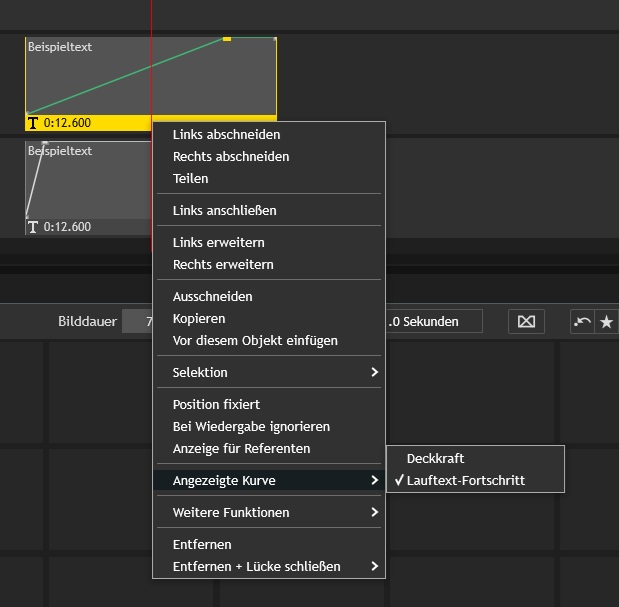619x607 pixels.
Task: Click the keyframe at top of white curve
Action: tap(45, 143)
